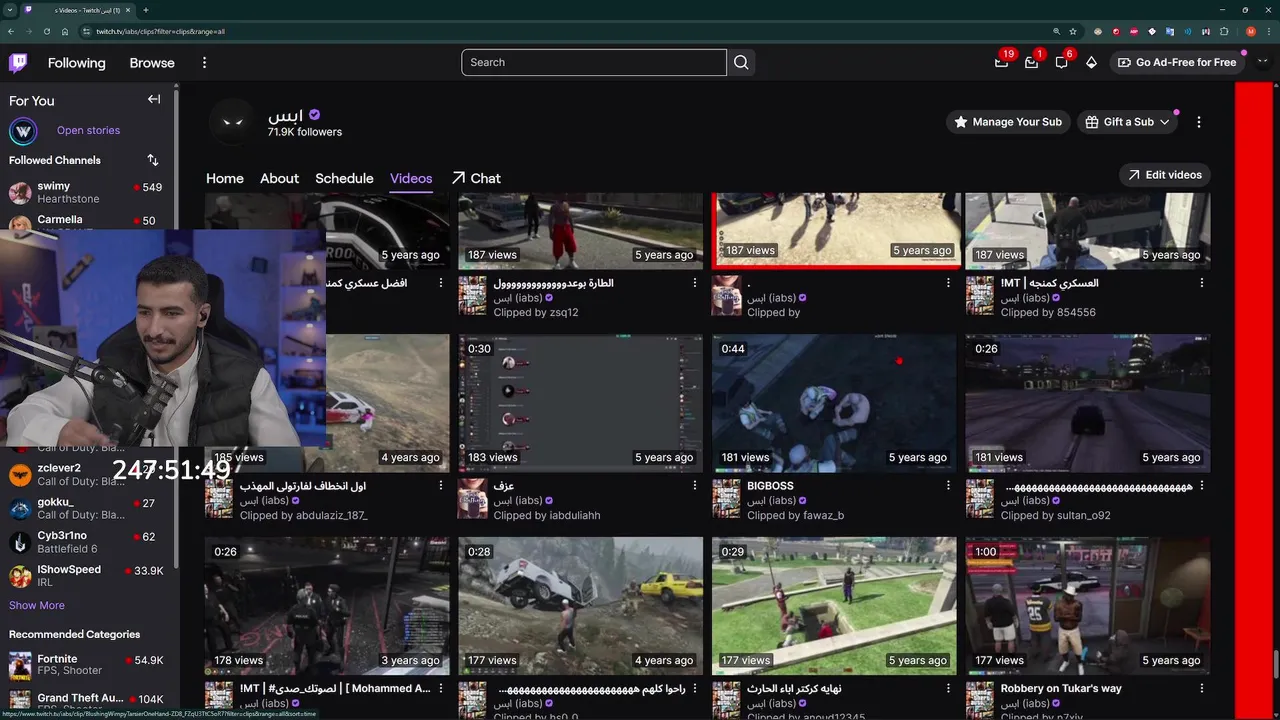Play the Robbery on Tukar's way thumbnail
Image resolution: width=1280 pixels, height=720 pixels.
point(1088,606)
